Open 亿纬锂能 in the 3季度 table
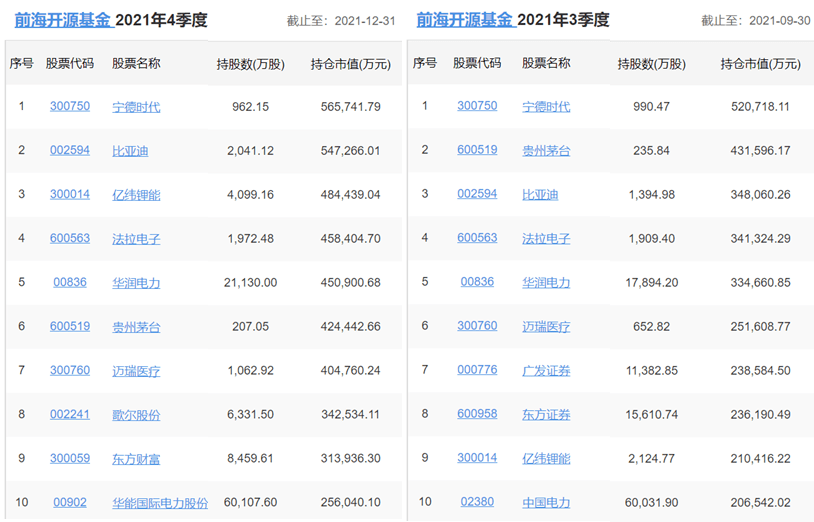The width and height of the screenshot is (814, 522). pos(546,458)
